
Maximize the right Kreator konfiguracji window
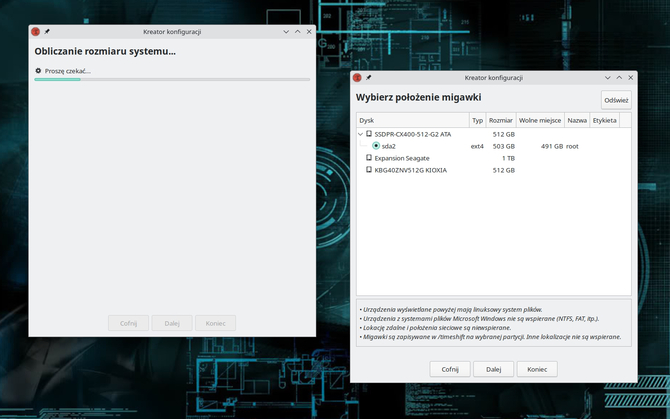[619, 78]
